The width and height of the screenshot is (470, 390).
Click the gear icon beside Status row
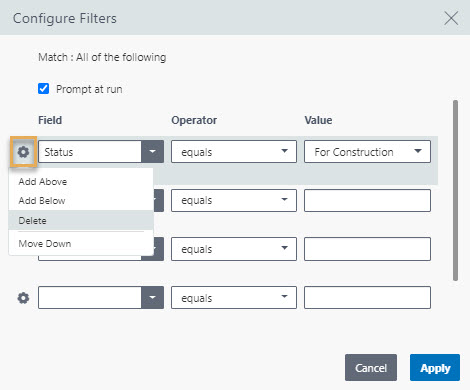(23, 152)
